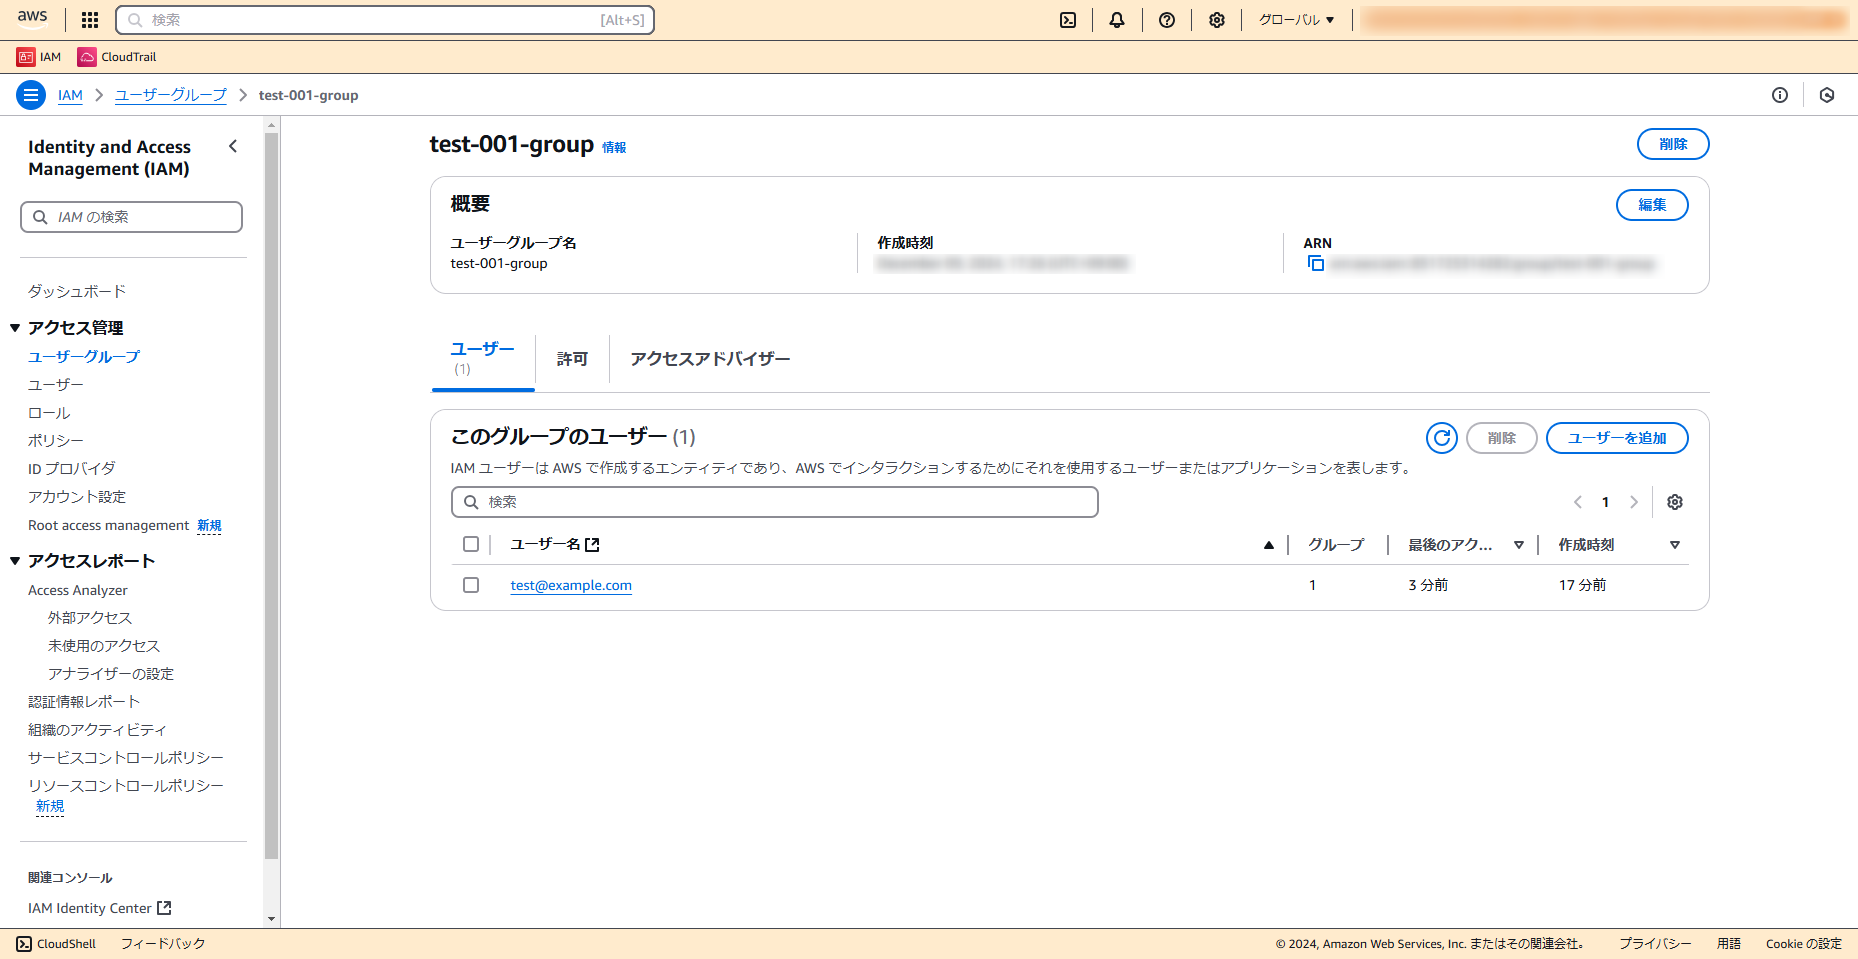Focus the AWS global search field
The height and width of the screenshot is (959, 1858).
pos(385,20)
